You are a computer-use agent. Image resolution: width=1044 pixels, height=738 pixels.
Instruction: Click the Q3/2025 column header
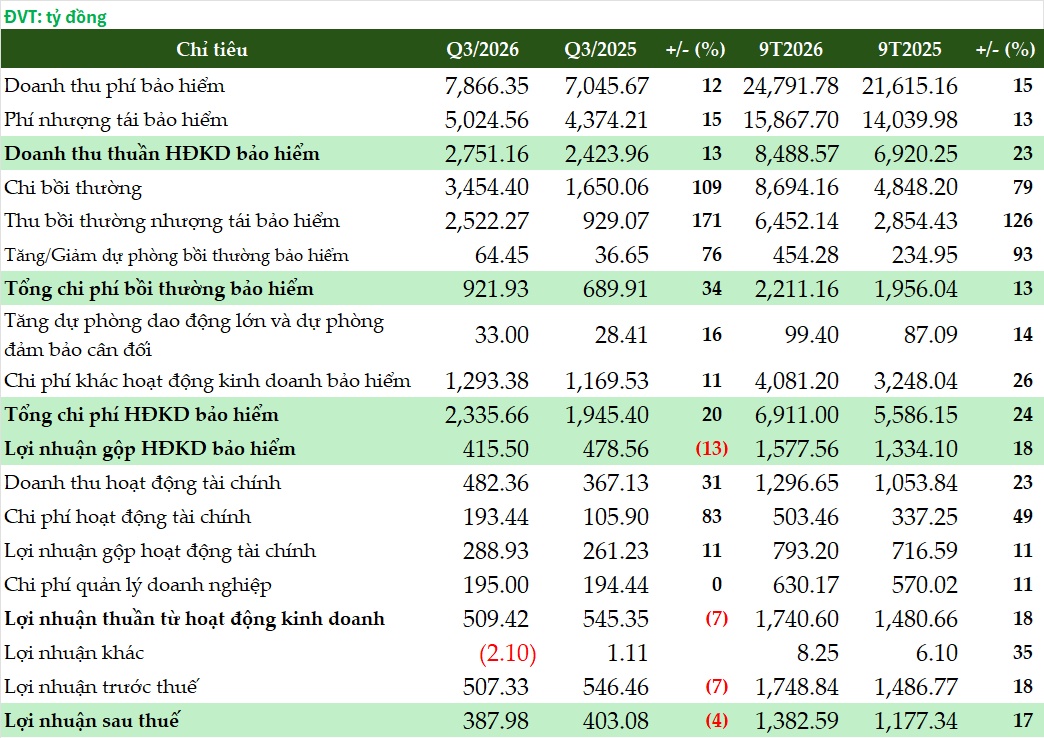pos(601,49)
